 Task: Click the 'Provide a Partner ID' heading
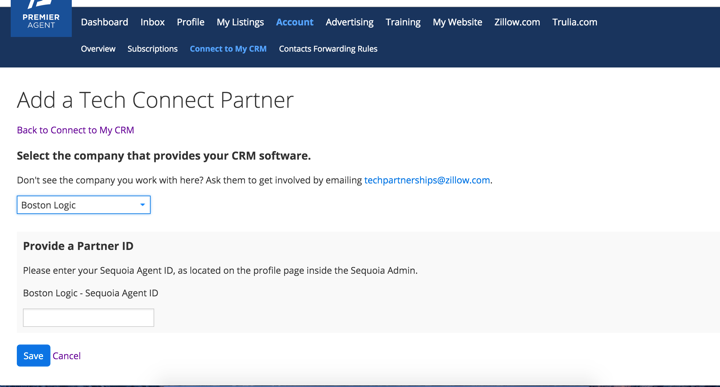click(78, 246)
